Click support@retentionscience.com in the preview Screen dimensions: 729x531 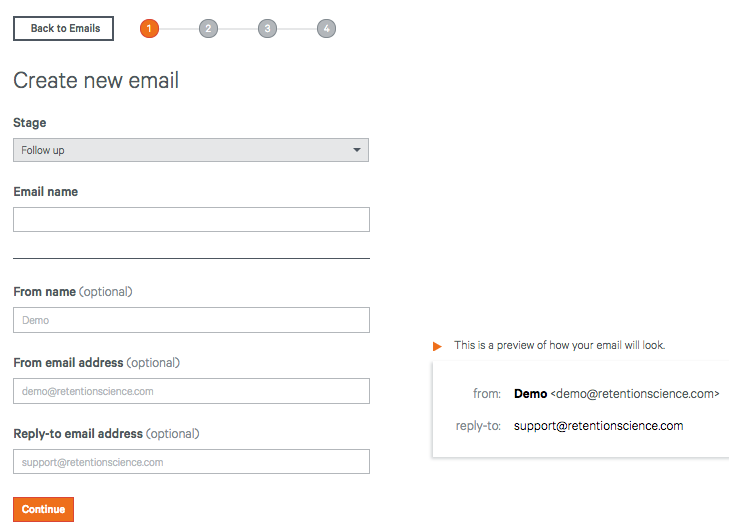click(x=598, y=425)
